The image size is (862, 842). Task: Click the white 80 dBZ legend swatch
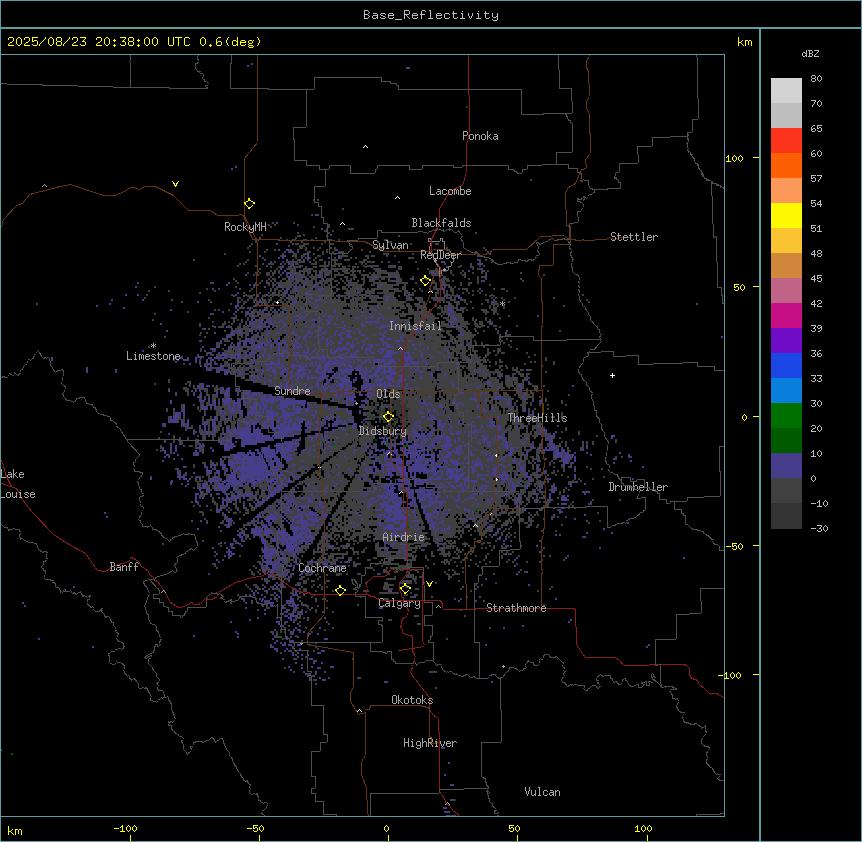click(x=786, y=91)
